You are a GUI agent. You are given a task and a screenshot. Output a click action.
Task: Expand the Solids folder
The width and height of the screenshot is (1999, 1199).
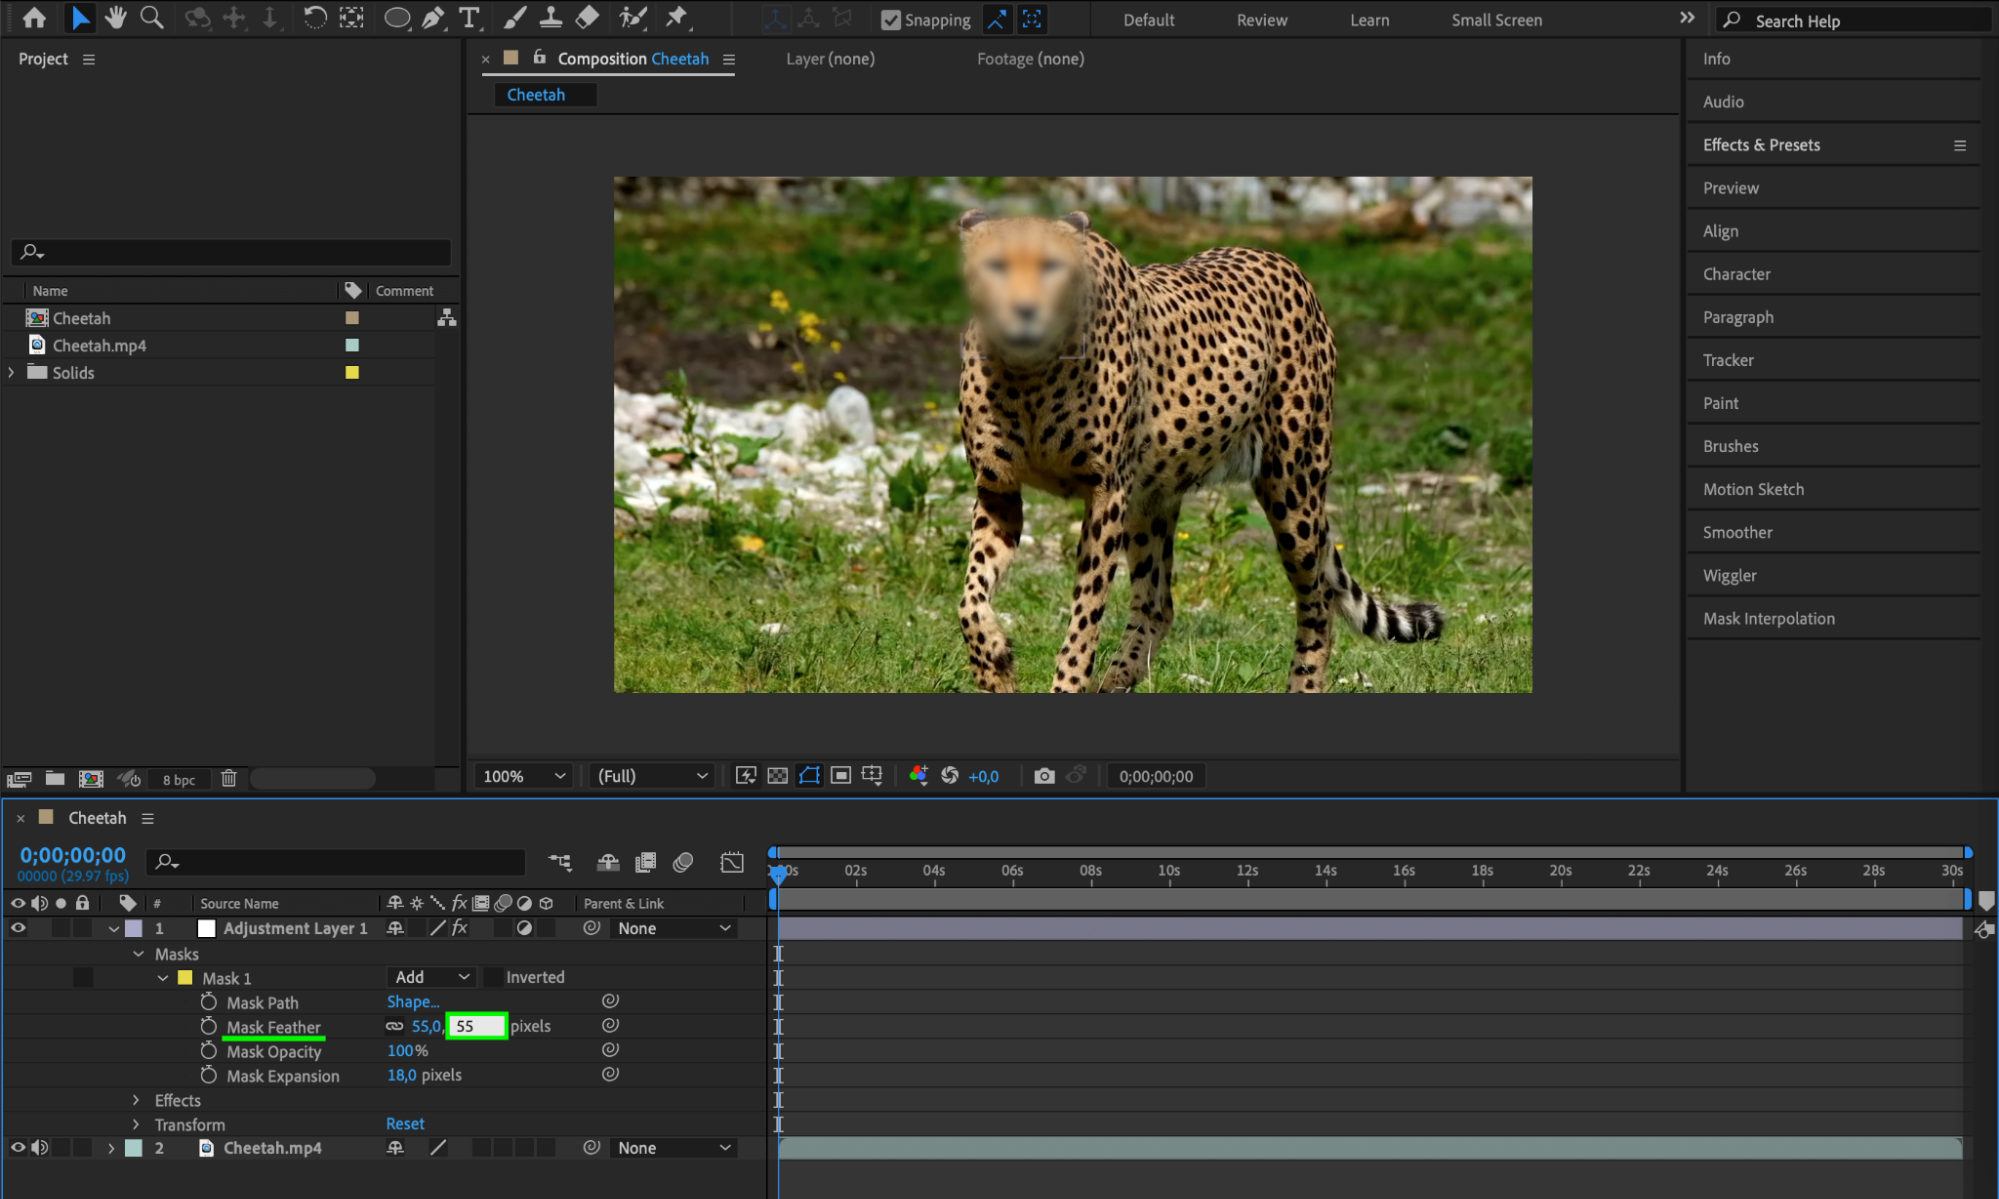click(11, 372)
